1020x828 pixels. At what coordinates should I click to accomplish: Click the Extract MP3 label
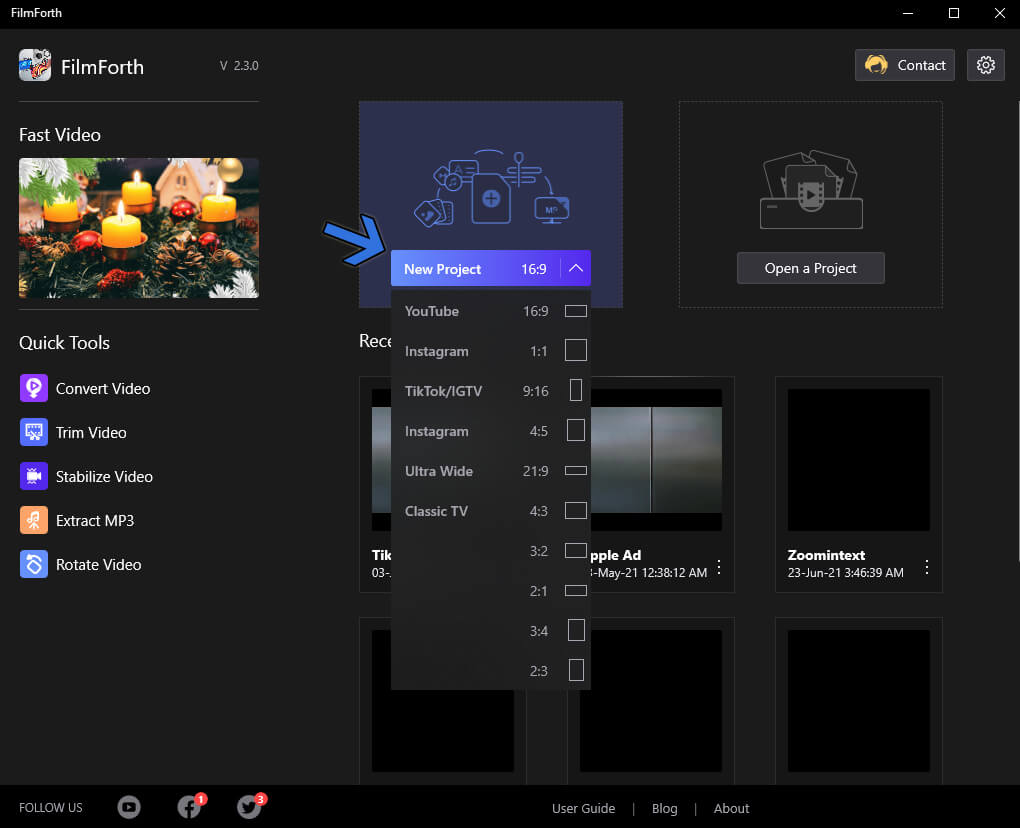tap(95, 520)
